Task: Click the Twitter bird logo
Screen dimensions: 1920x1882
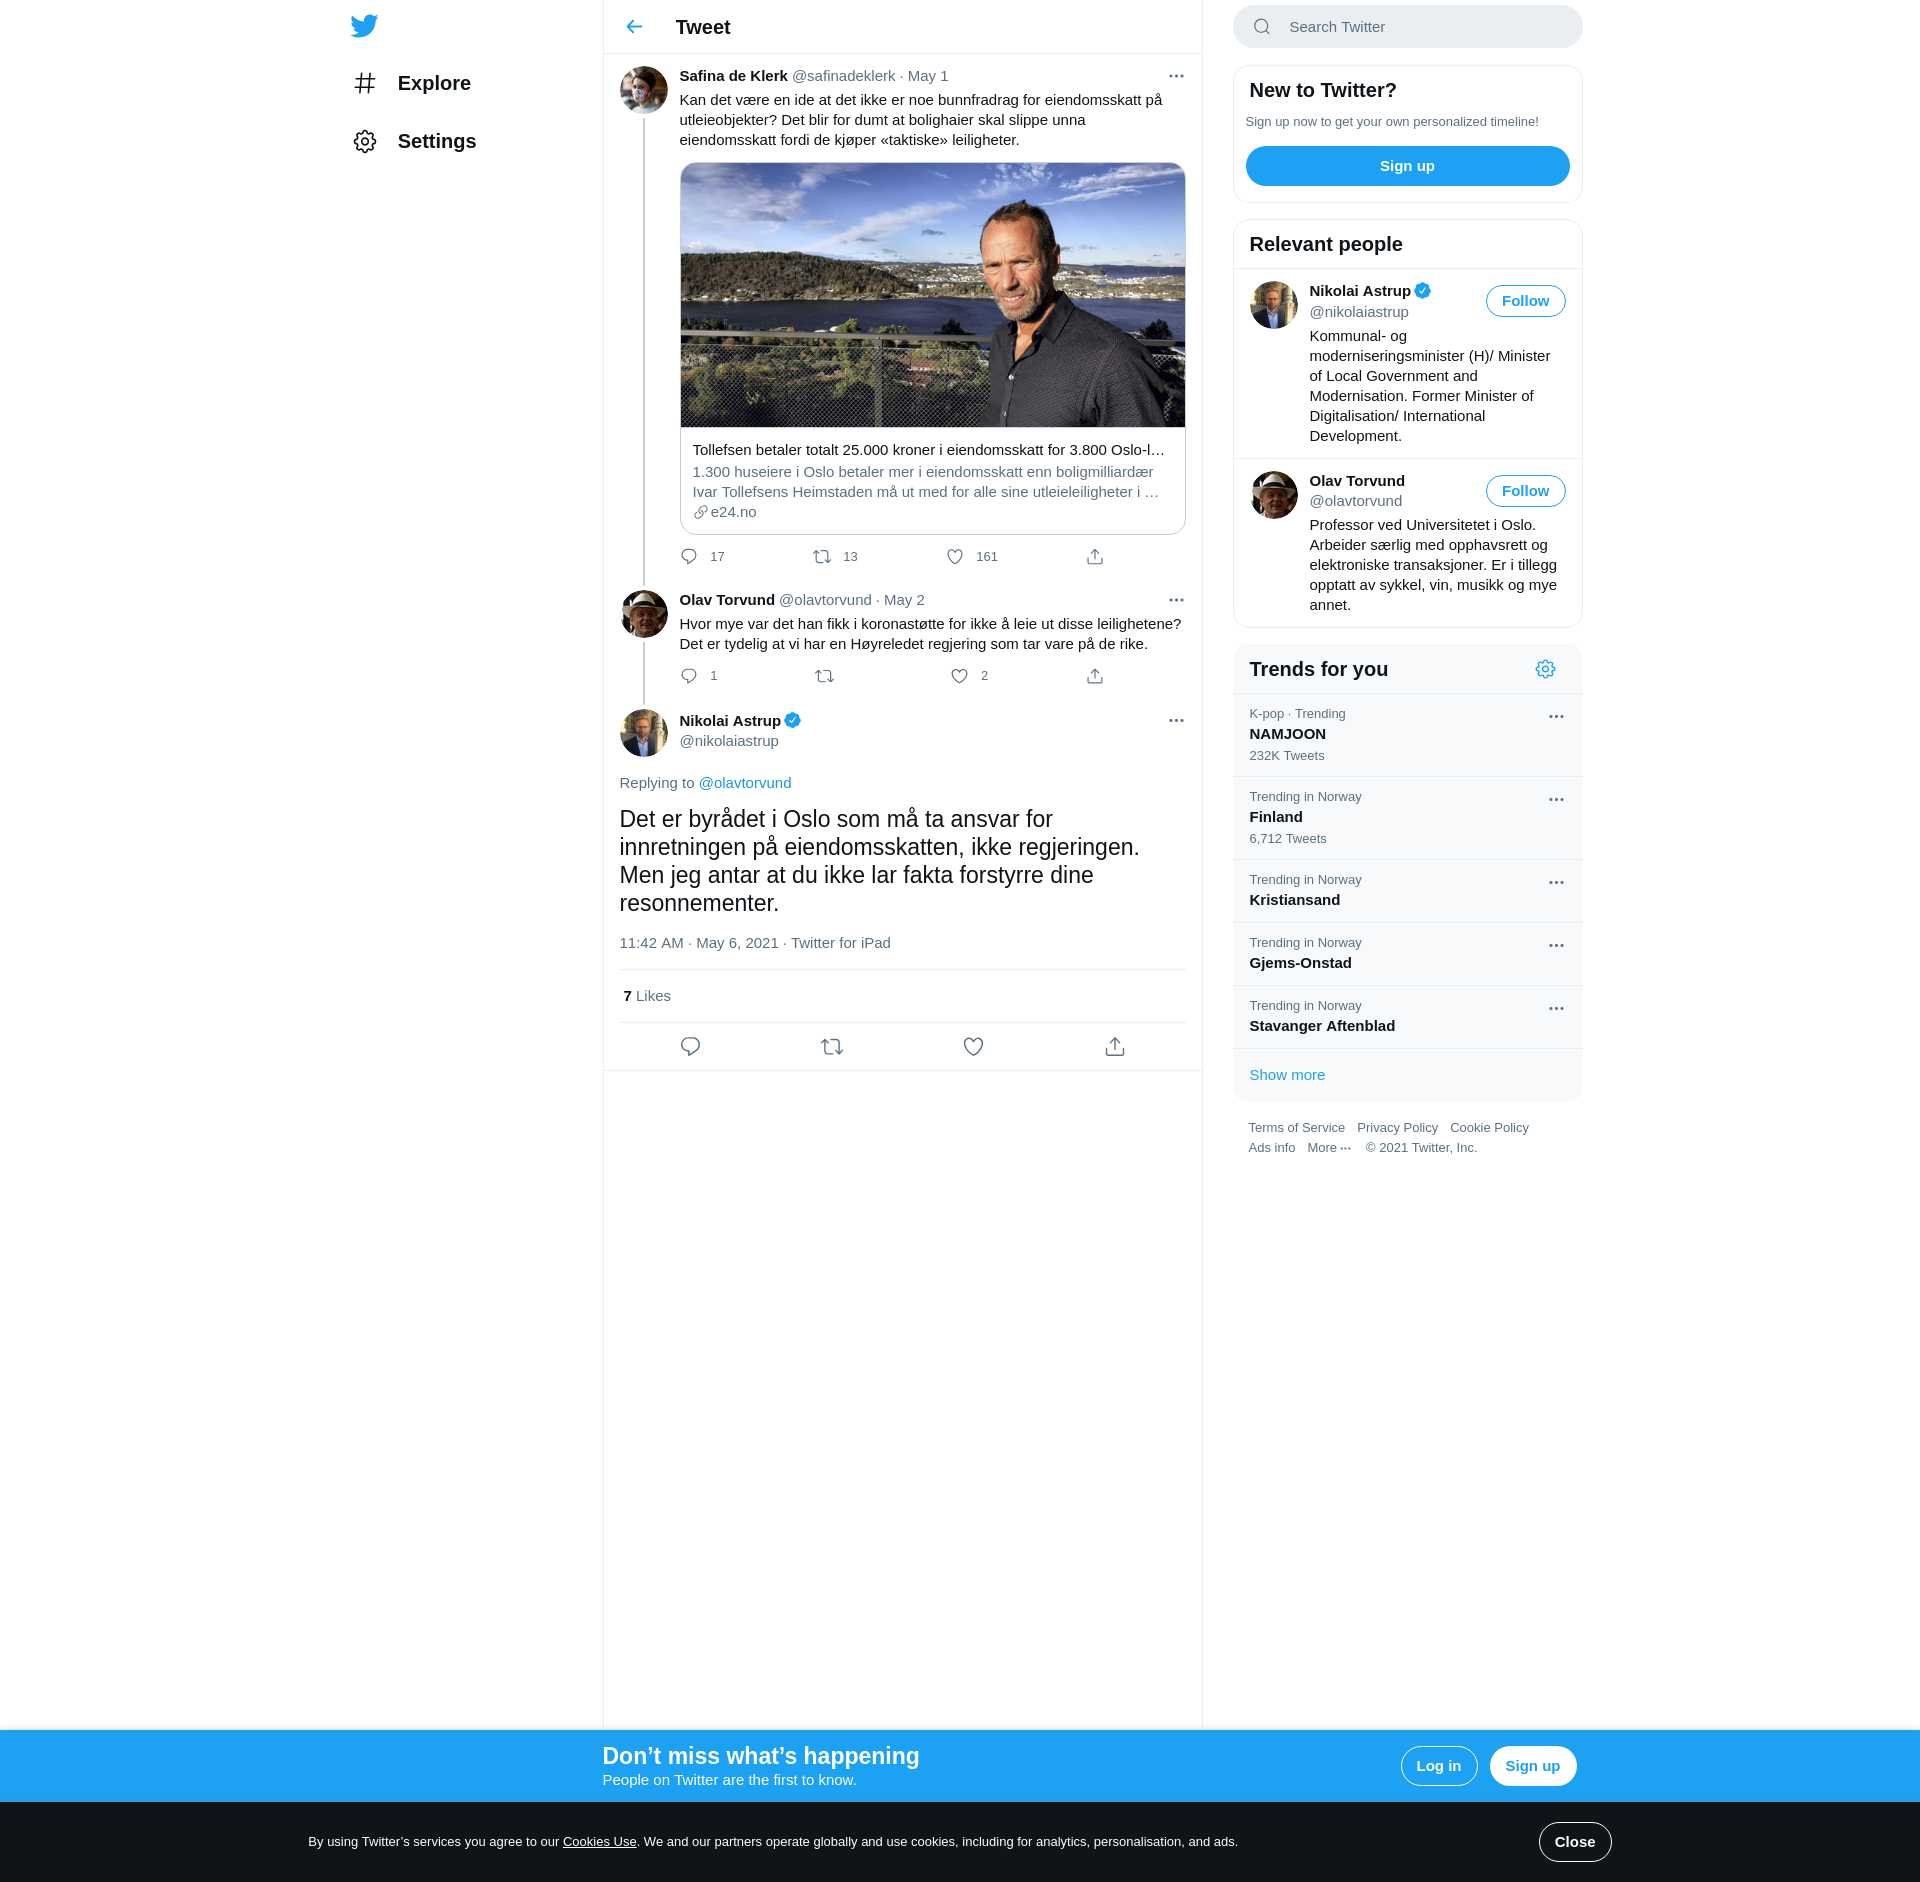Action: click(364, 26)
